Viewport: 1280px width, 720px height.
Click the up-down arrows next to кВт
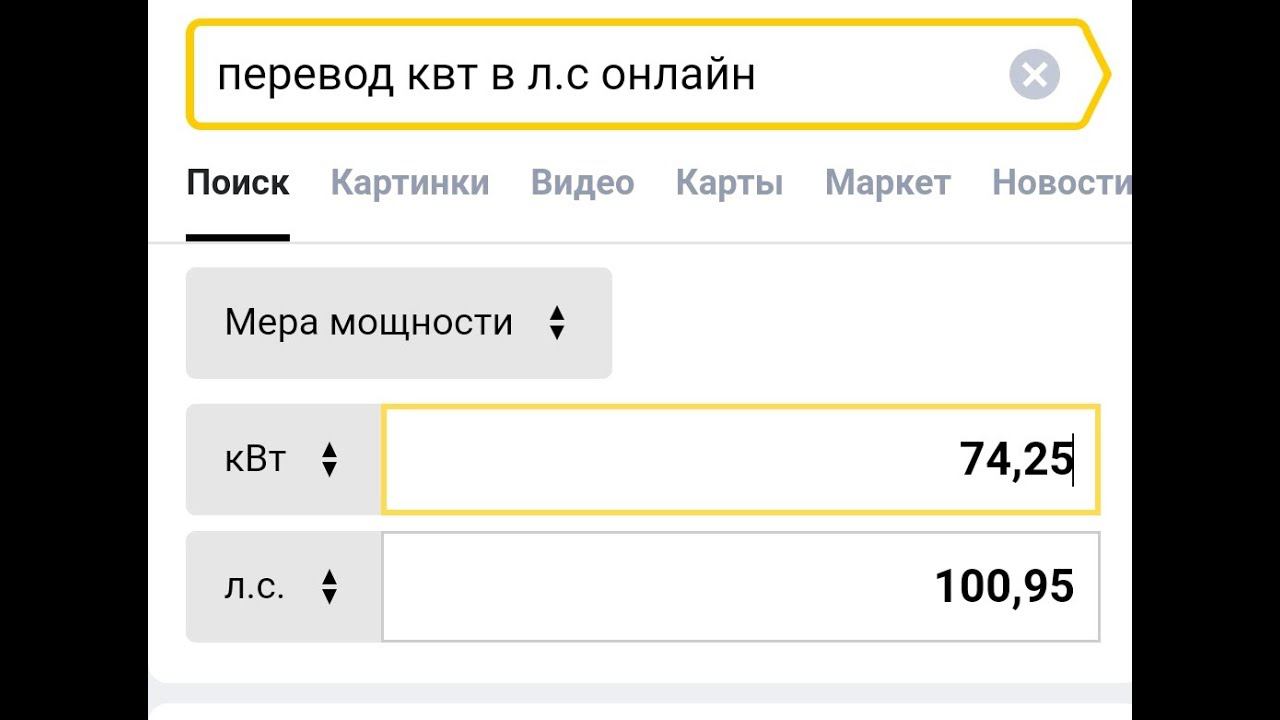pyautogui.click(x=329, y=460)
